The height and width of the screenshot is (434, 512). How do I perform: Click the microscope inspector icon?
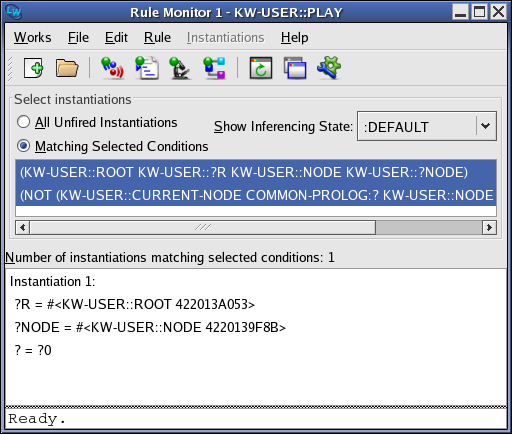point(180,68)
